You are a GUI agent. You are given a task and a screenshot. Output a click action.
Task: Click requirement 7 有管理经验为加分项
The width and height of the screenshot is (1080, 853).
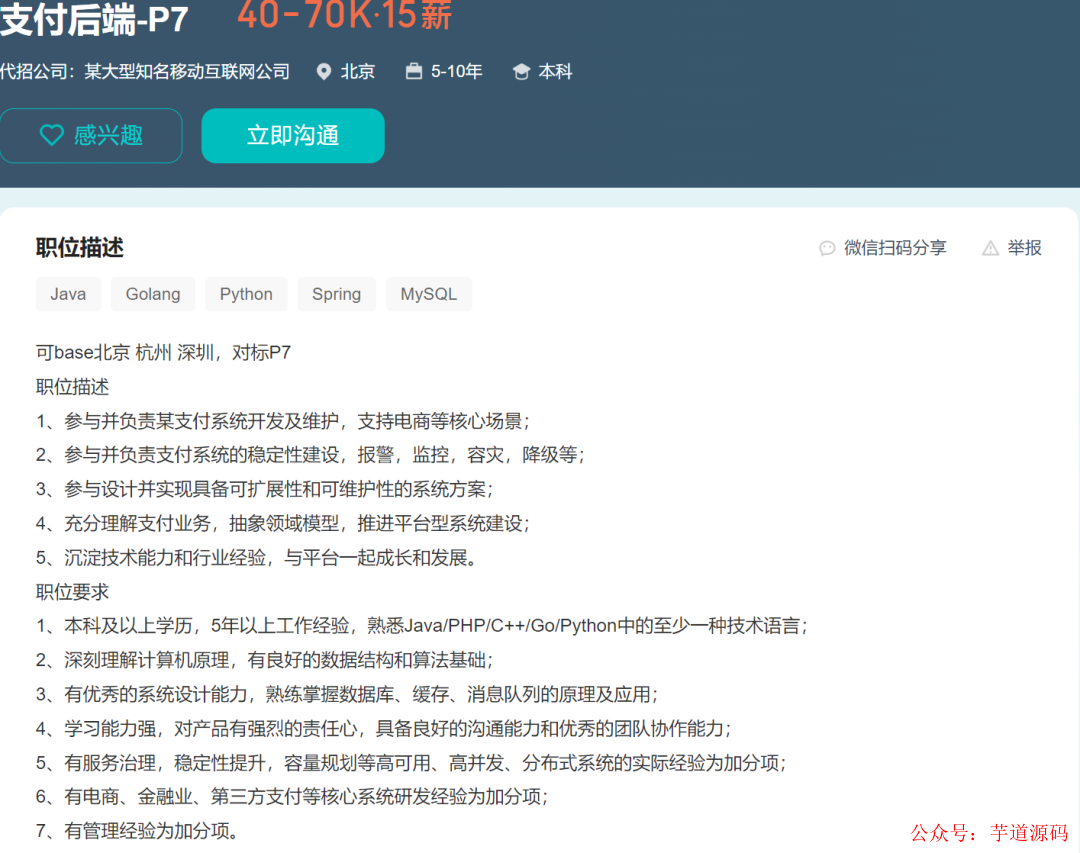137,831
